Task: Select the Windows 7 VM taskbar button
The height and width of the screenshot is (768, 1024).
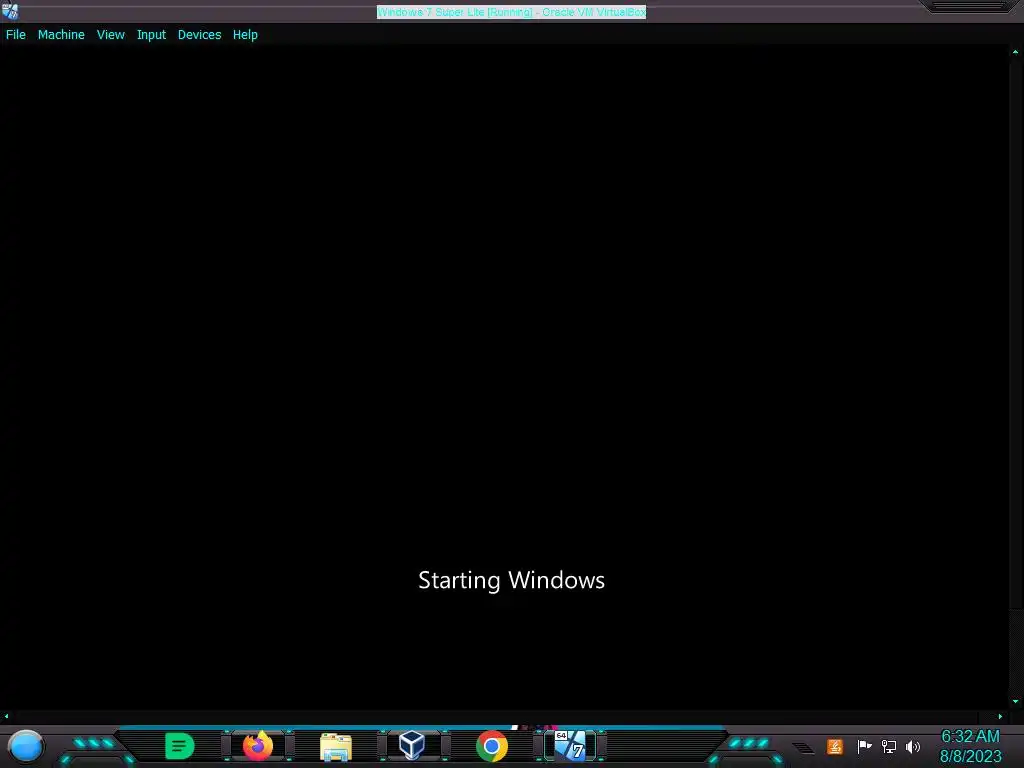Action: pos(570,746)
